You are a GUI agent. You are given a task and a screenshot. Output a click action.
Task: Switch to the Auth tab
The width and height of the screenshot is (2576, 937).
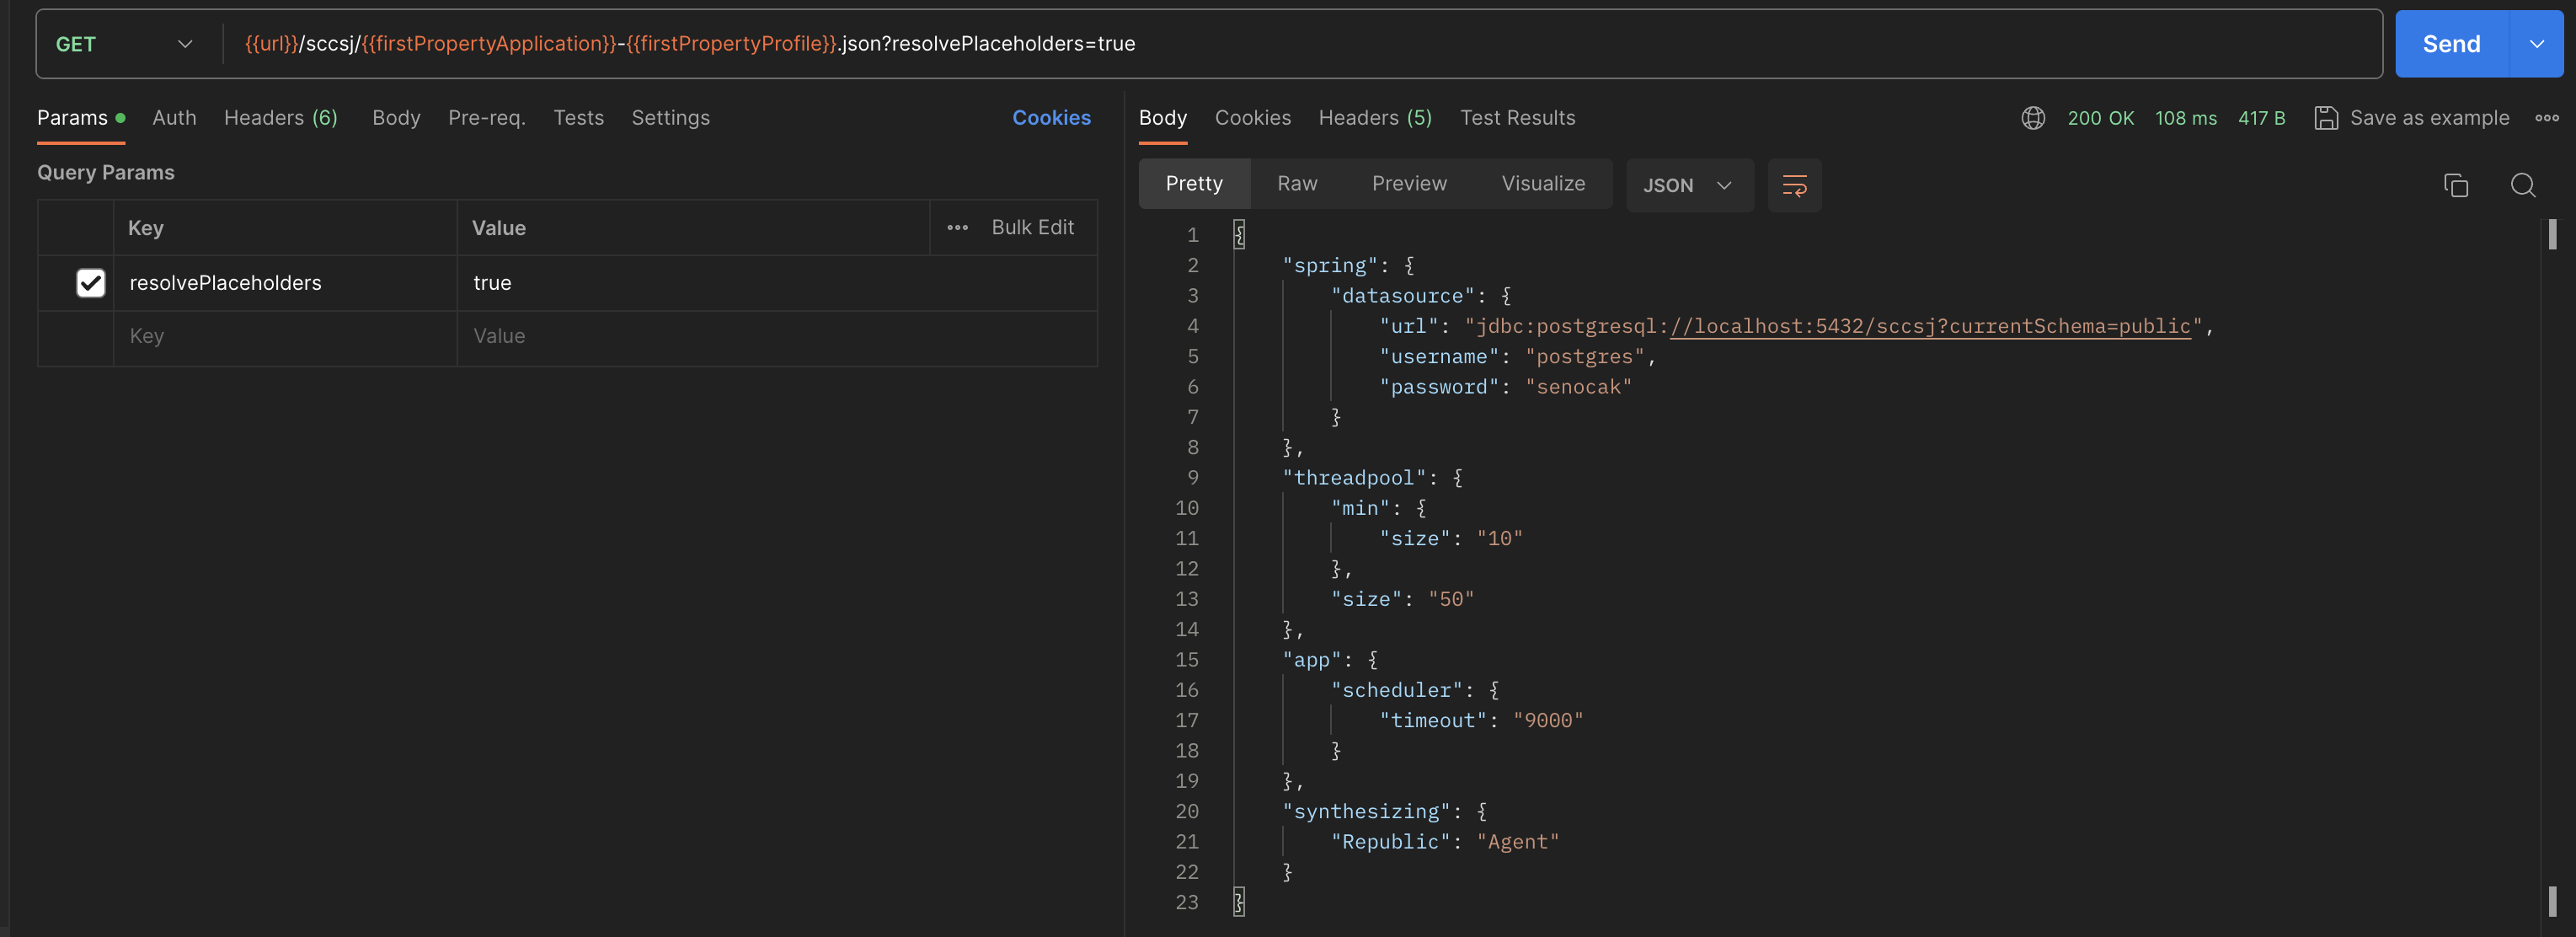tap(174, 118)
